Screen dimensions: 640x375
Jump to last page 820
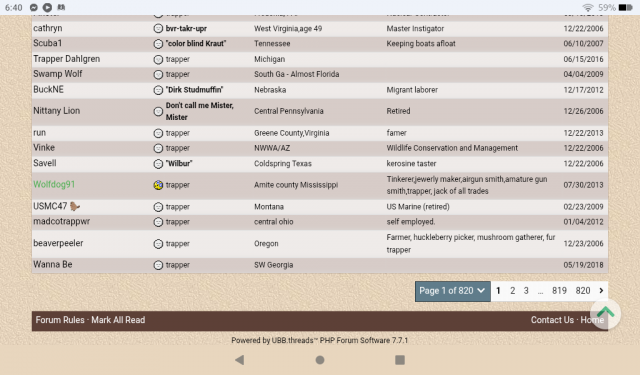coord(583,291)
